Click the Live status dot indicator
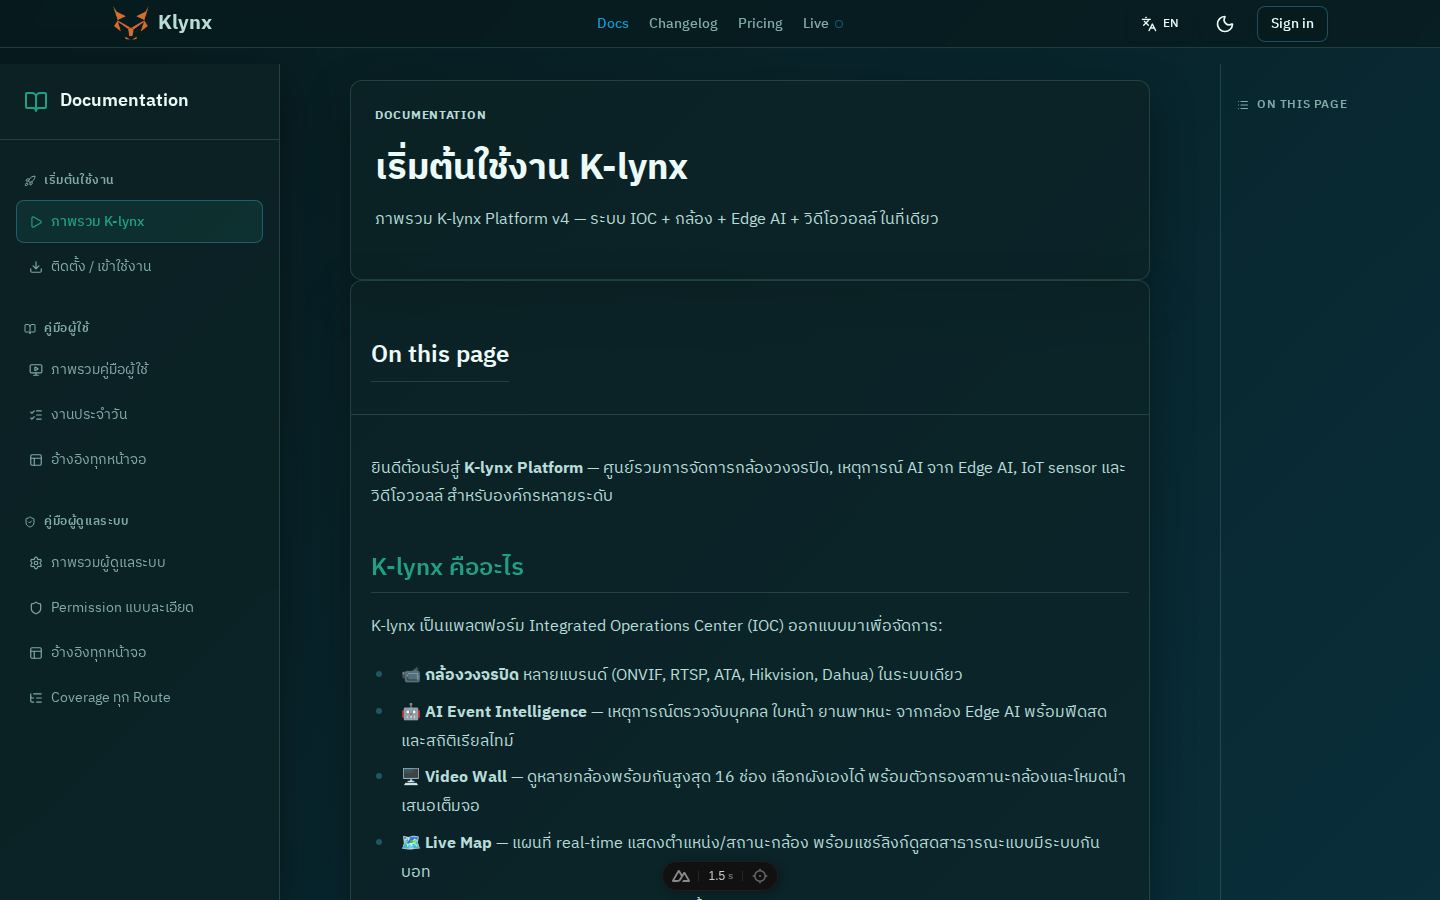This screenshot has width=1440, height=900. (x=839, y=24)
